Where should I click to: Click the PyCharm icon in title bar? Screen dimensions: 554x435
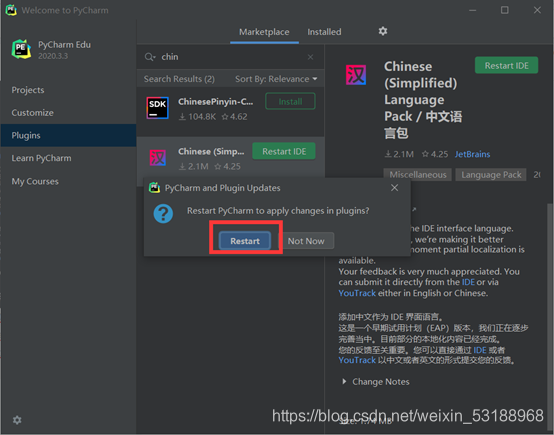point(11,10)
